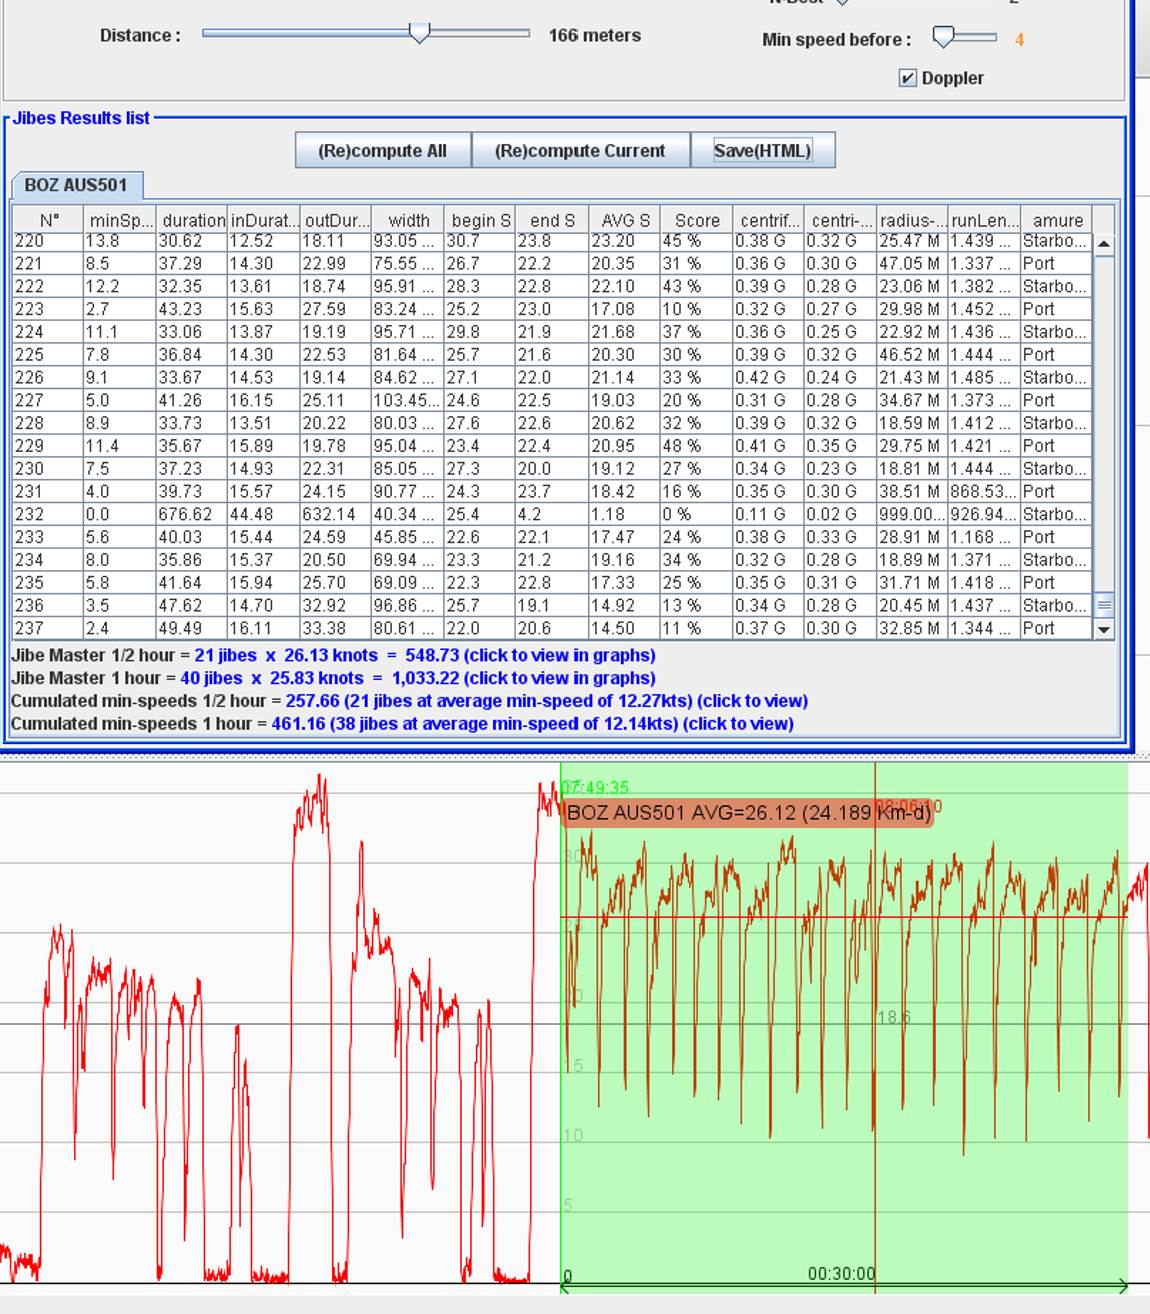
Task: Click the Min speed before slider handle
Action: tap(943, 37)
